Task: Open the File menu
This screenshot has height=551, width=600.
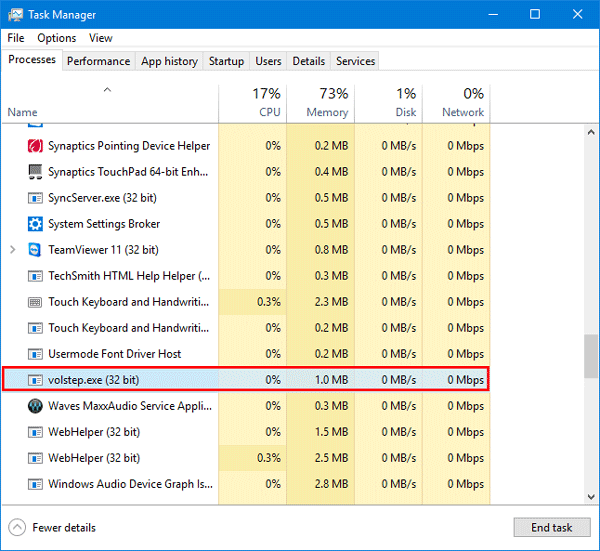Action: 15,38
